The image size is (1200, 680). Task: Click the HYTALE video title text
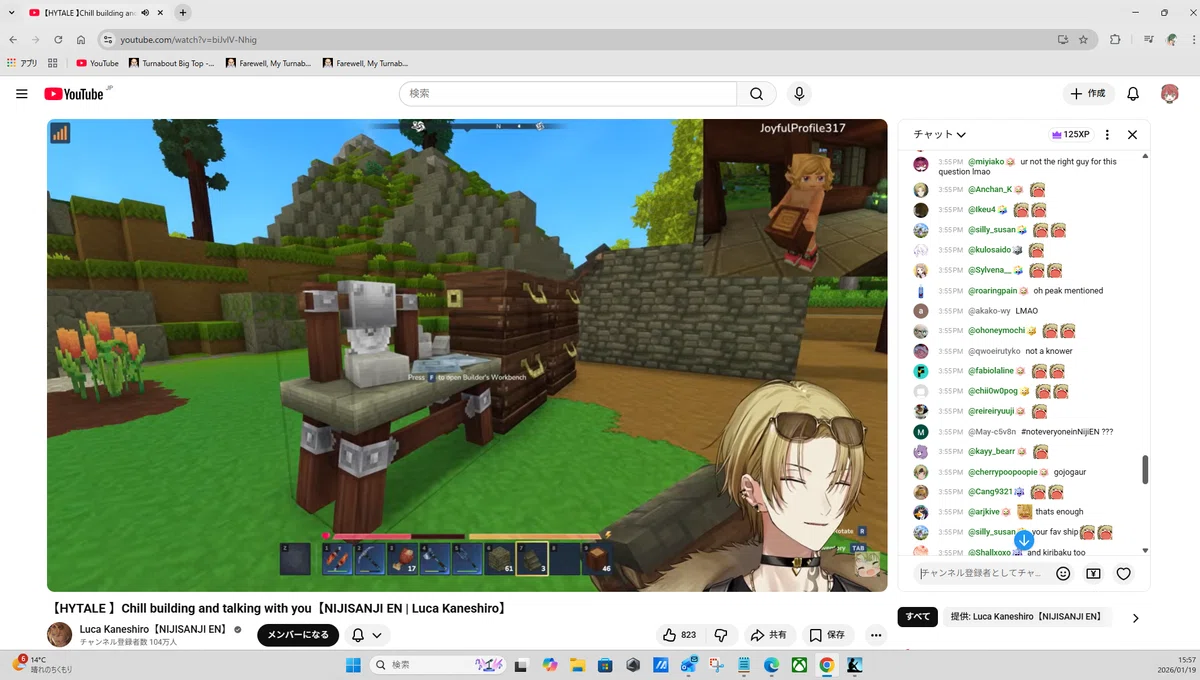point(278,608)
